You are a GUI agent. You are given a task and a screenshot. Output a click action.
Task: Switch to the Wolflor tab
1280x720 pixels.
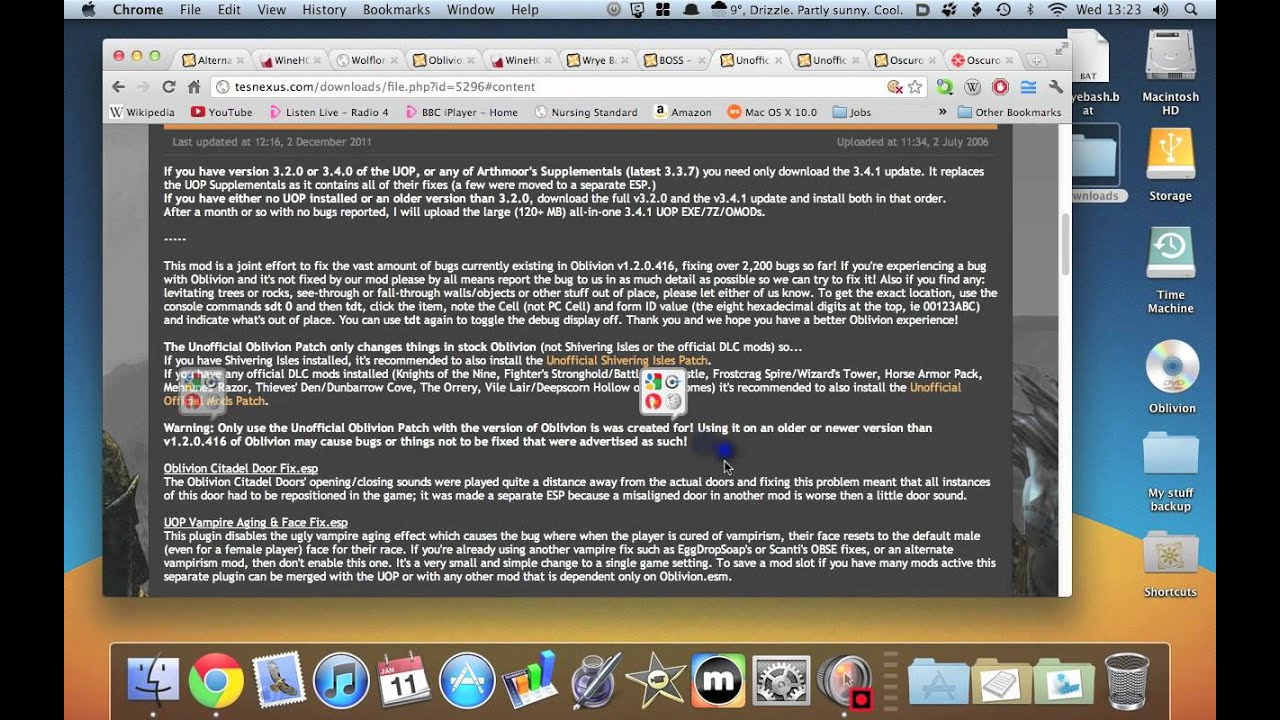pos(366,60)
